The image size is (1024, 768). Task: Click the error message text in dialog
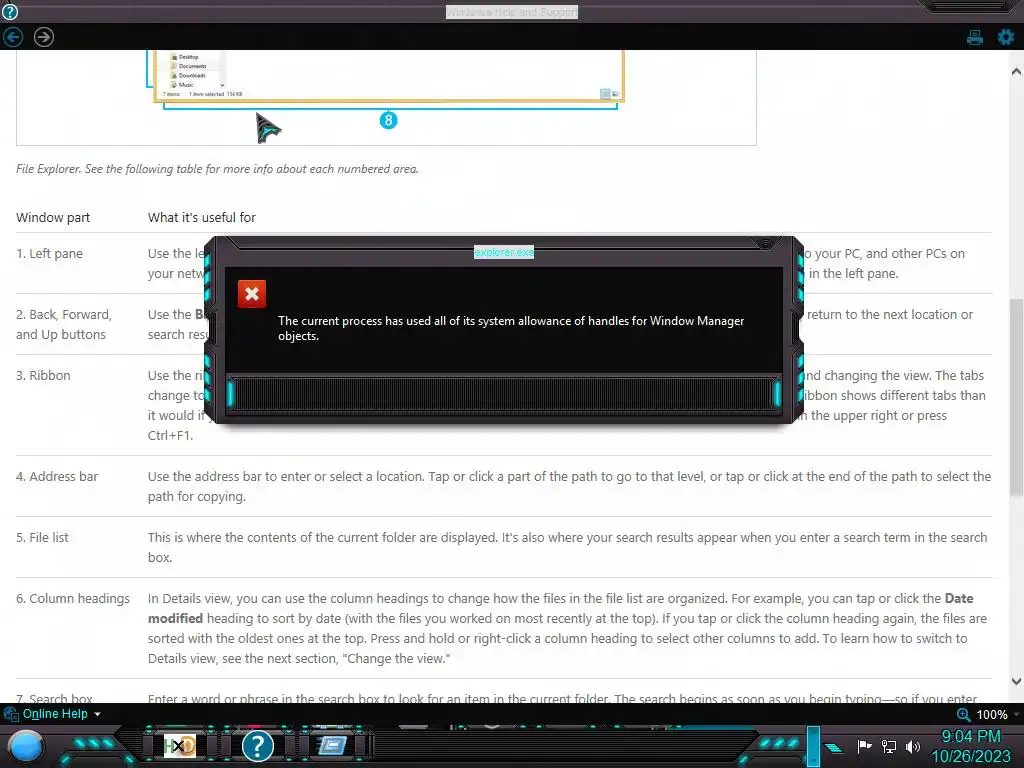click(511, 328)
